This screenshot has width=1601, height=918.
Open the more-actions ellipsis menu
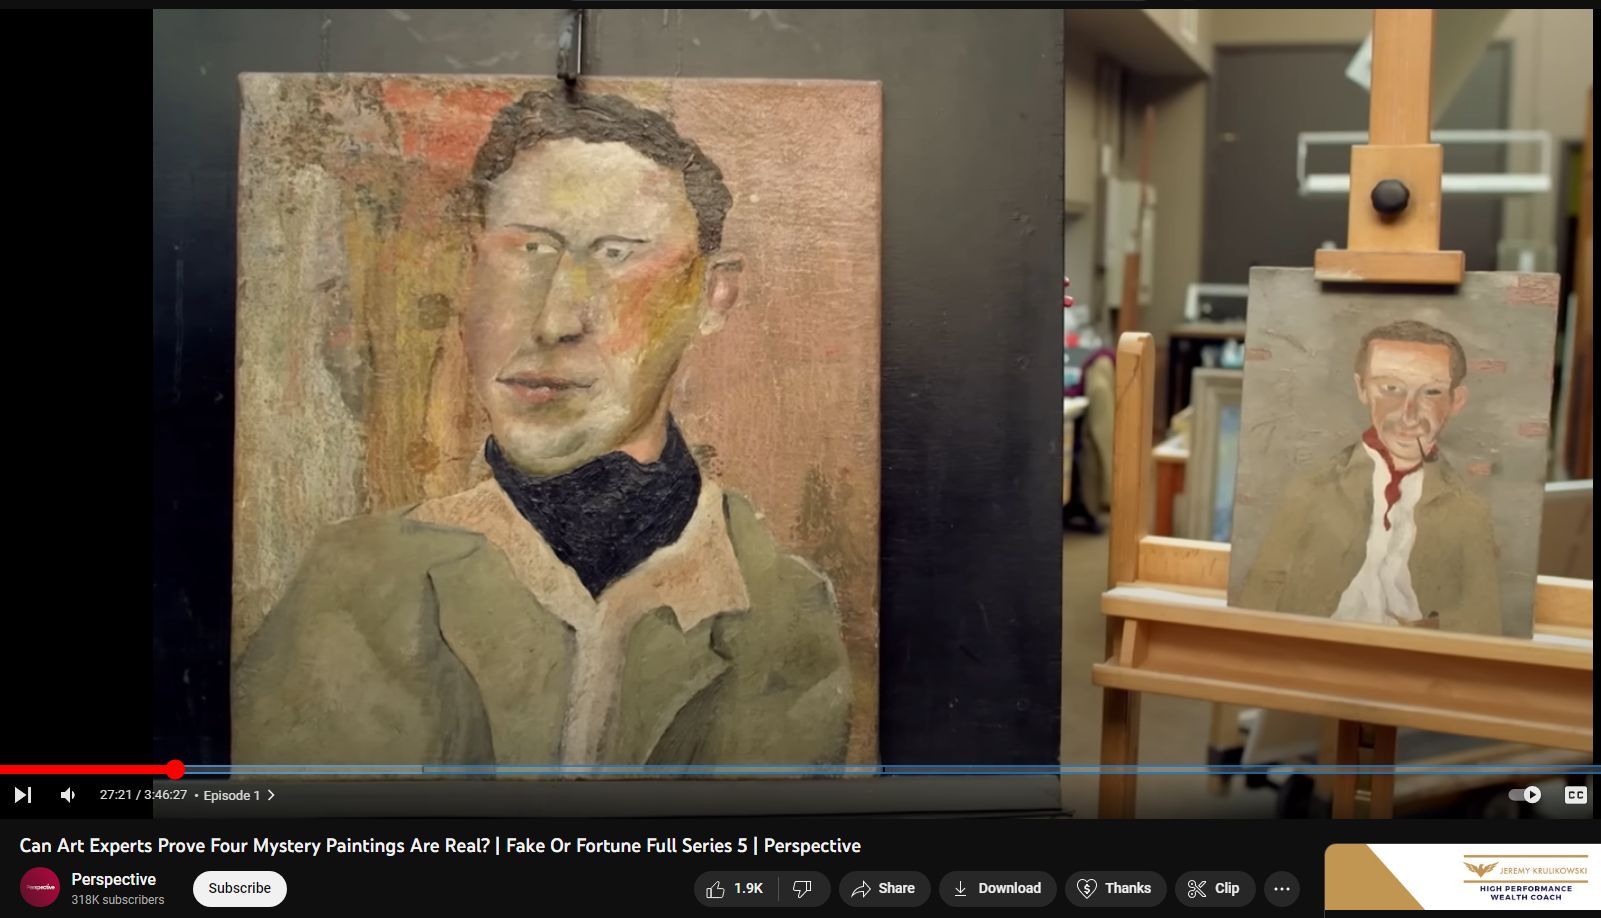click(1282, 888)
